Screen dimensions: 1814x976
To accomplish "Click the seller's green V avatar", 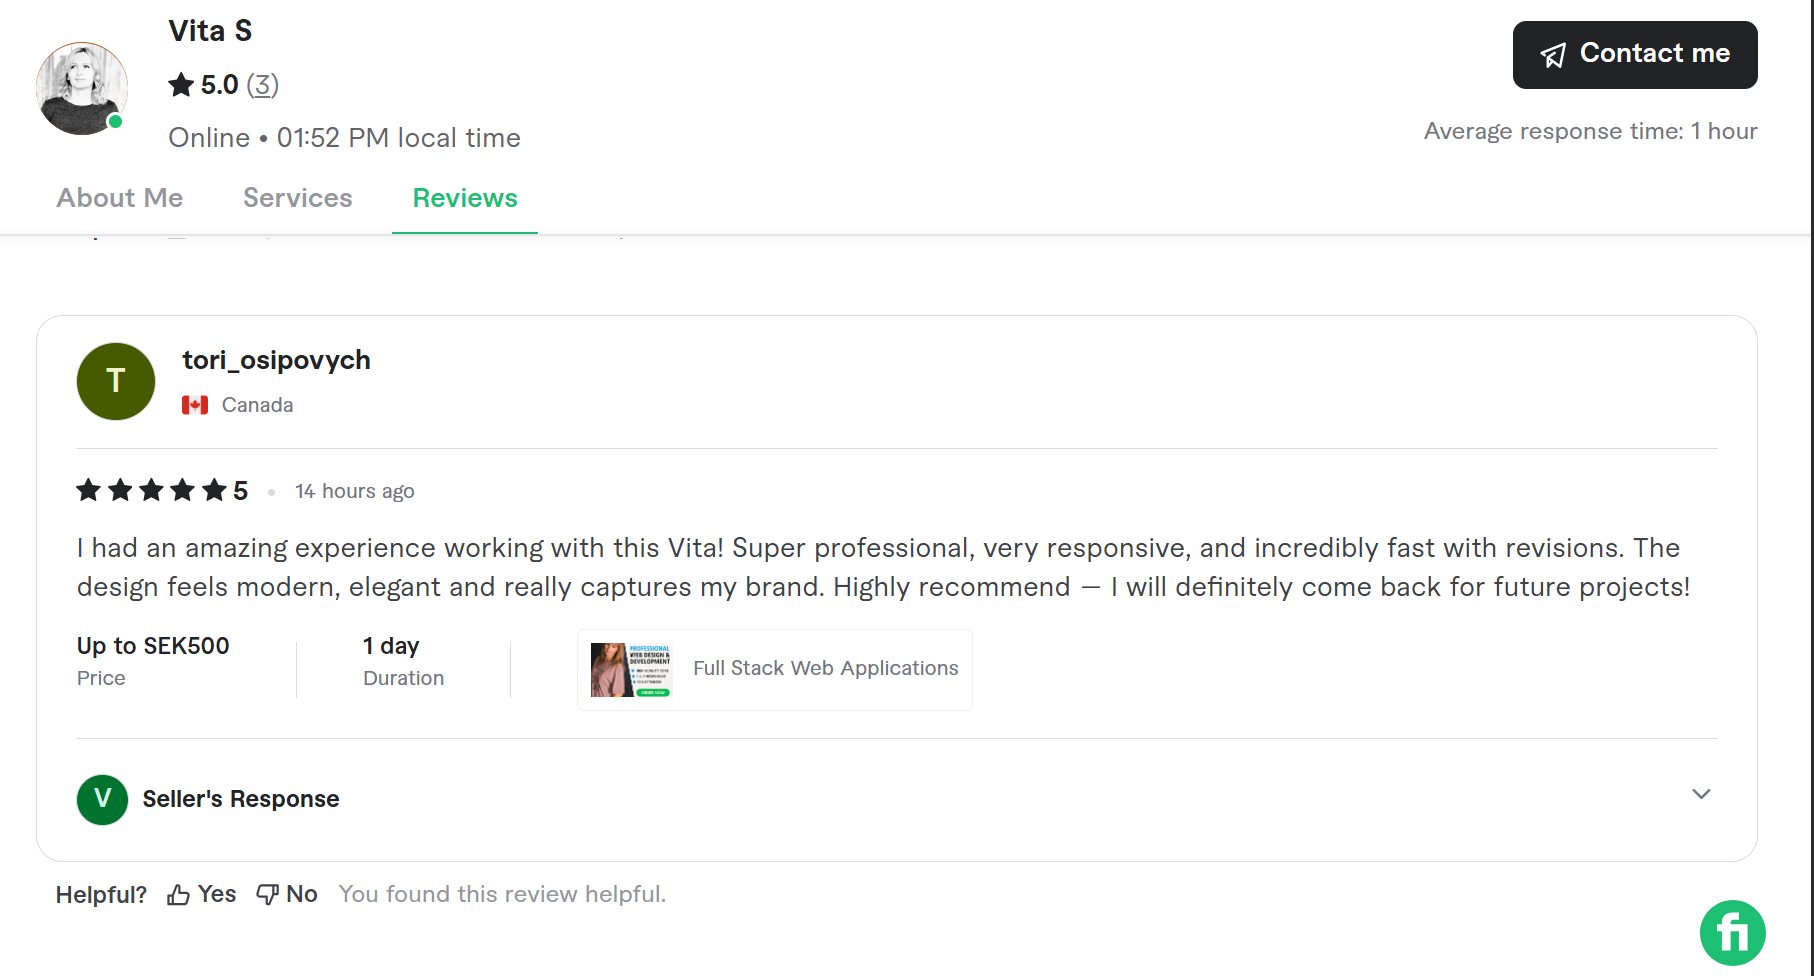I will coord(102,799).
